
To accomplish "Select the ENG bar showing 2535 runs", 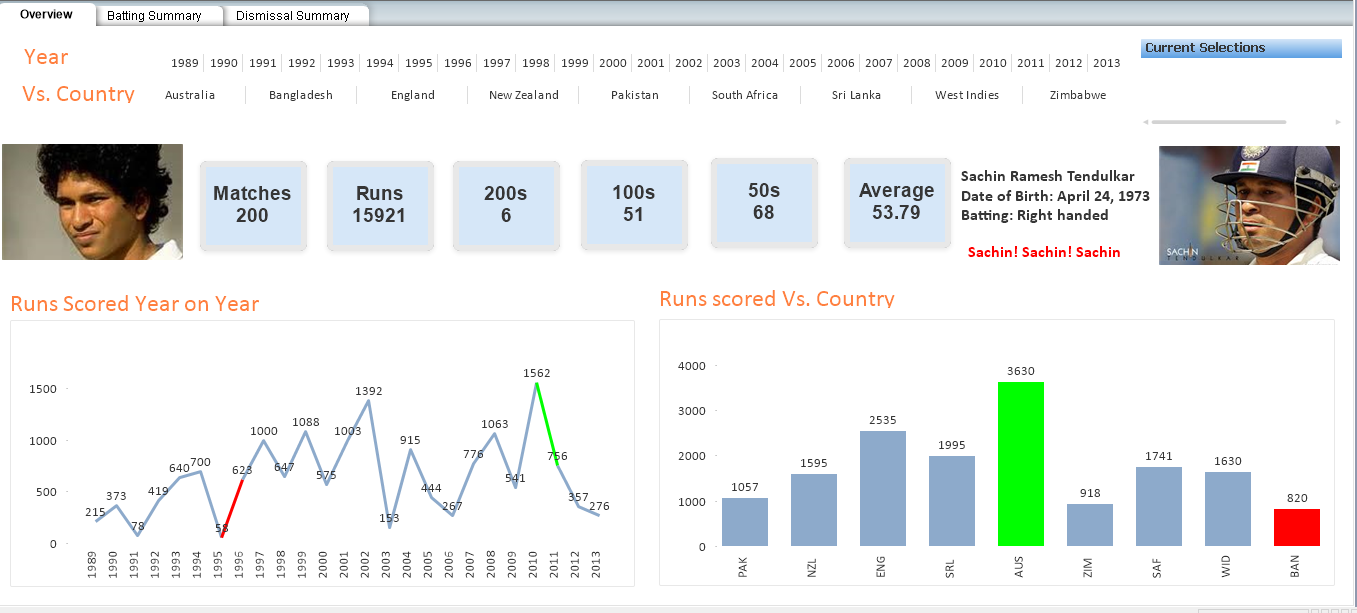I will 882,488.
